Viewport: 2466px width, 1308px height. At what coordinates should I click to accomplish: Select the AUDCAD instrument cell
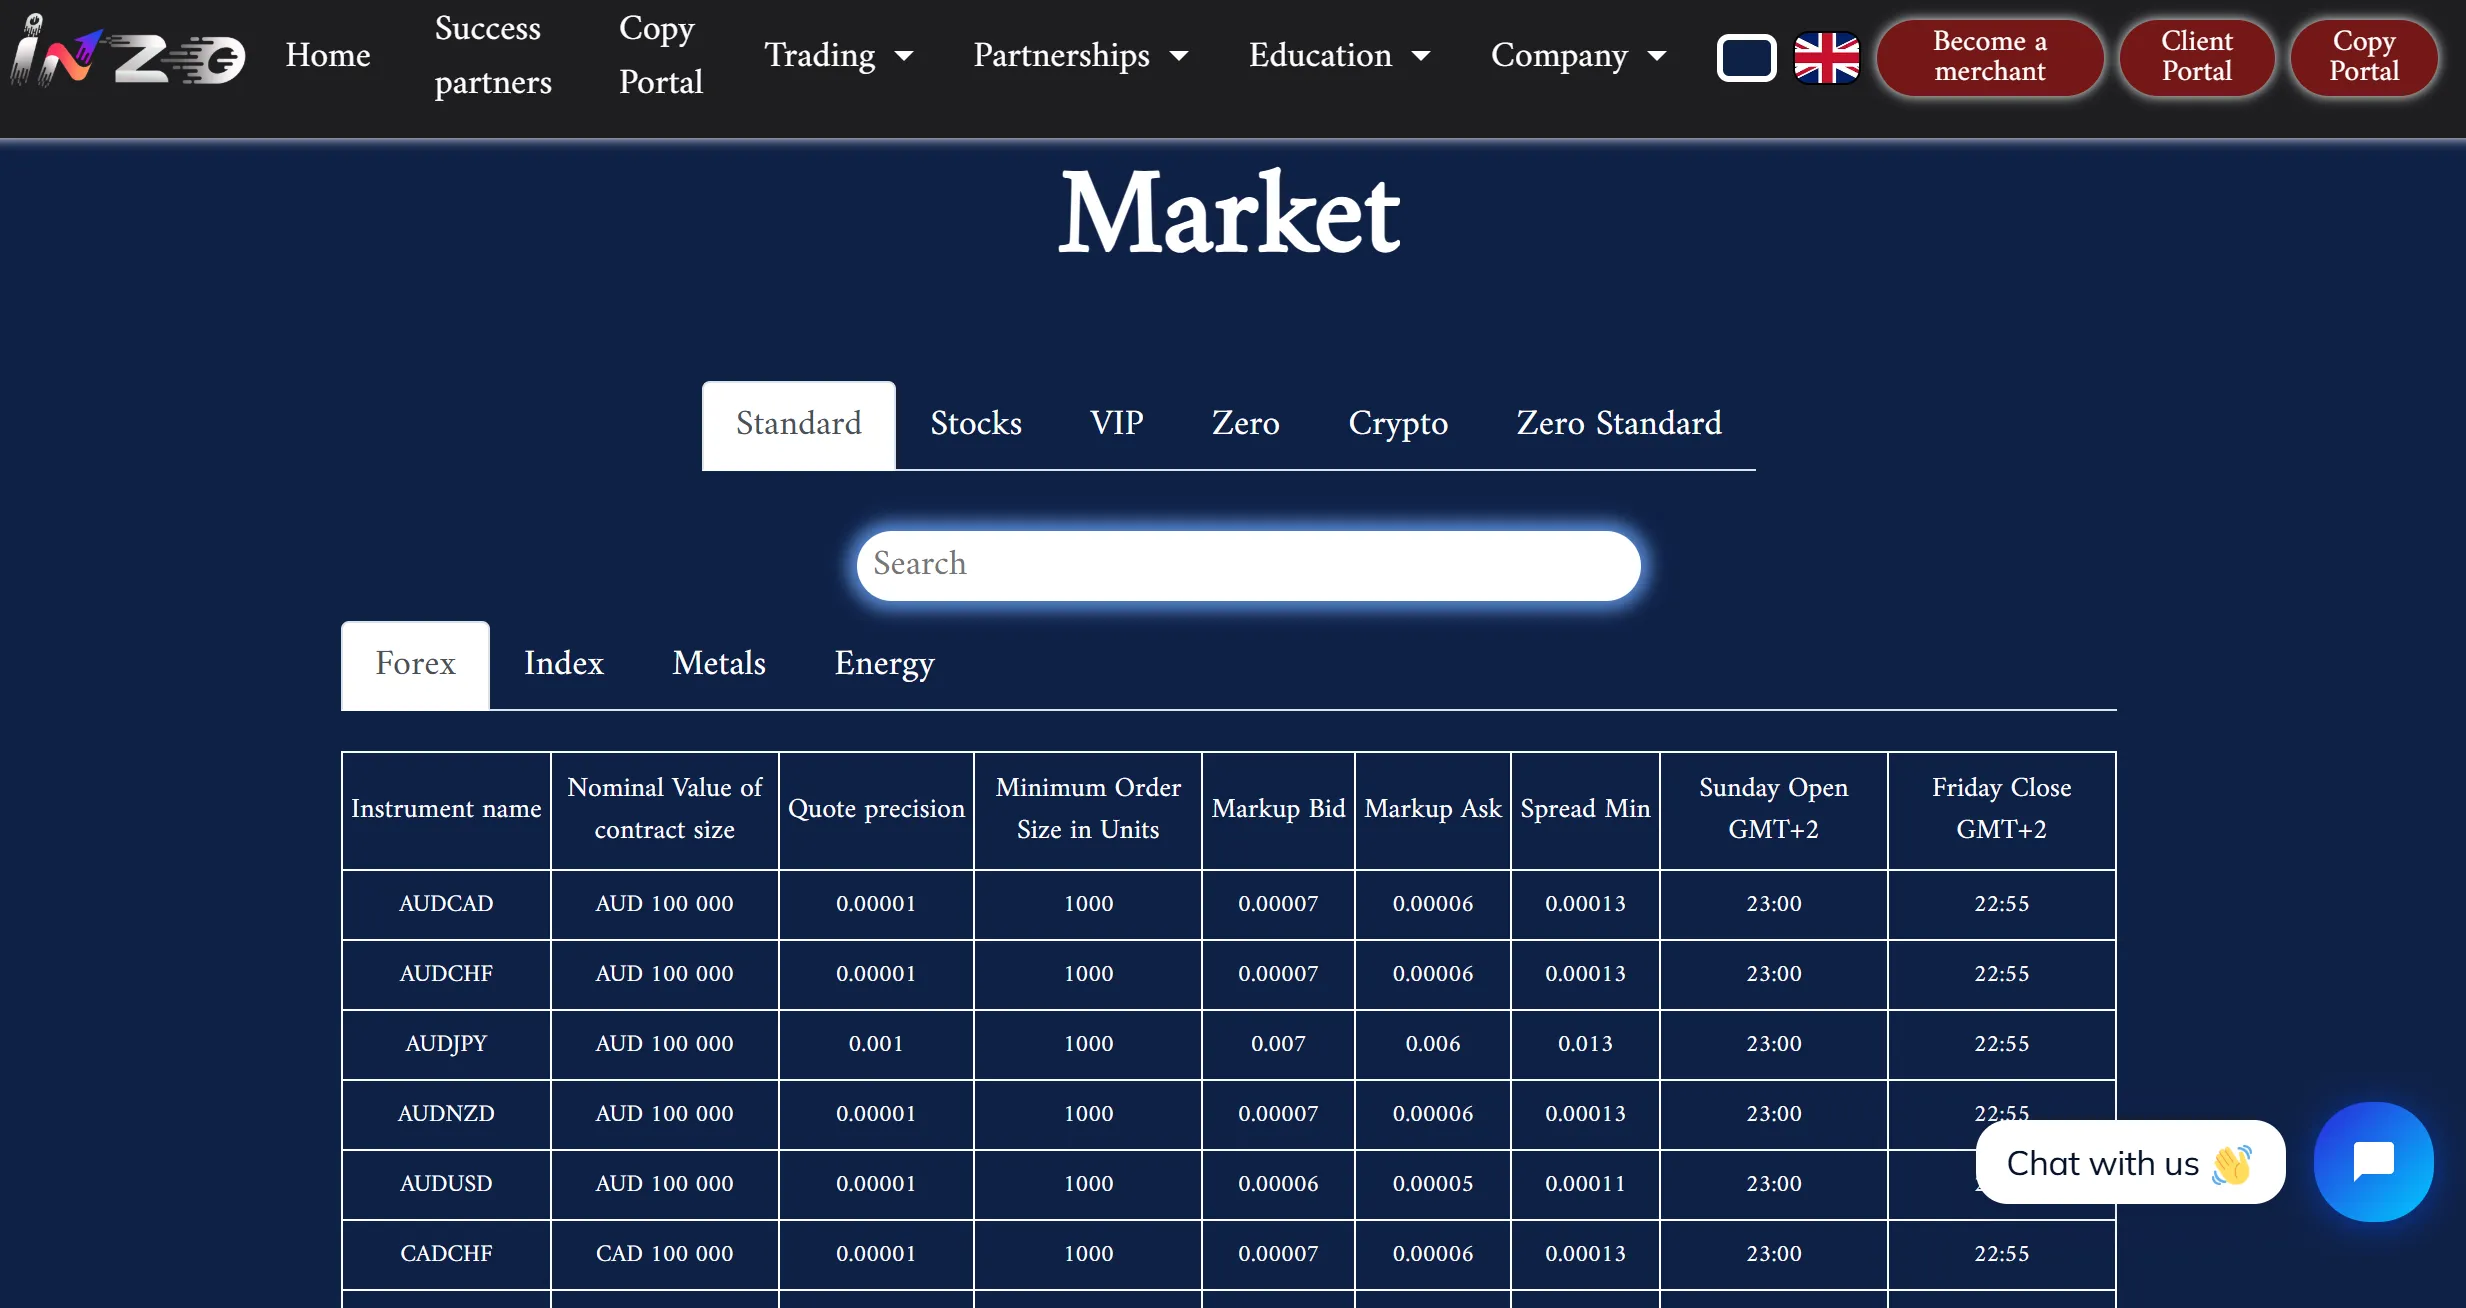click(x=446, y=904)
